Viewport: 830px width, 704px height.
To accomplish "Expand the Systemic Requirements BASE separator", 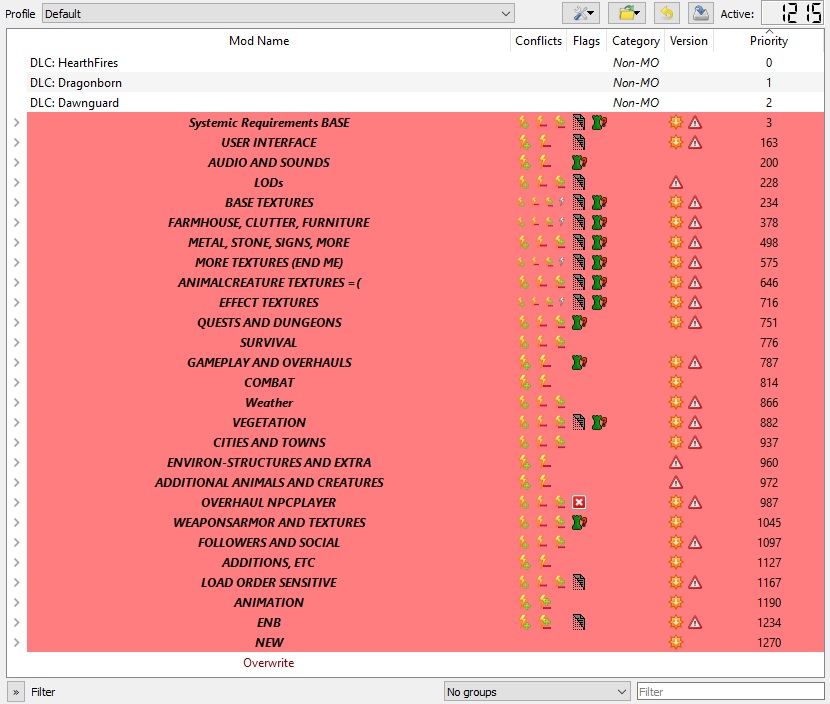I will pos(16,123).
